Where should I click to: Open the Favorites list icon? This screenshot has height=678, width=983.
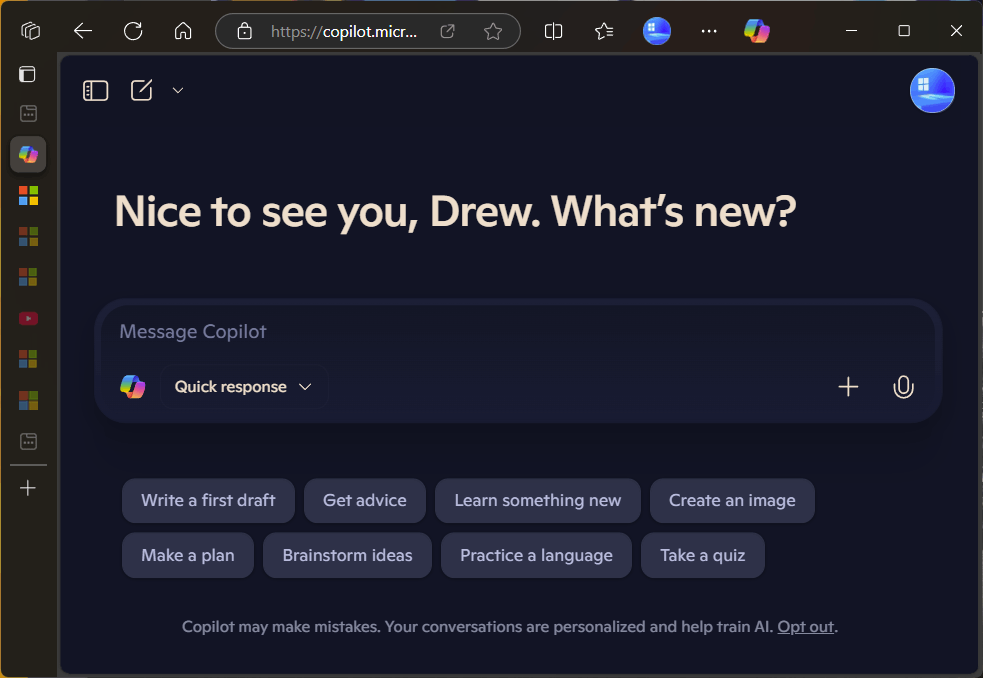click(x=604, y=31)
